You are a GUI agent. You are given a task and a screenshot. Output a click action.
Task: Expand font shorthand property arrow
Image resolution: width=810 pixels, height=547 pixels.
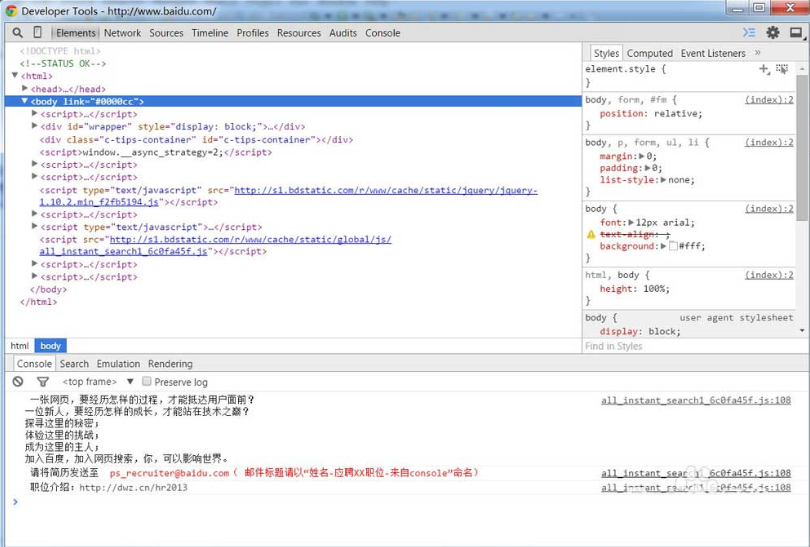click(631, 223)
